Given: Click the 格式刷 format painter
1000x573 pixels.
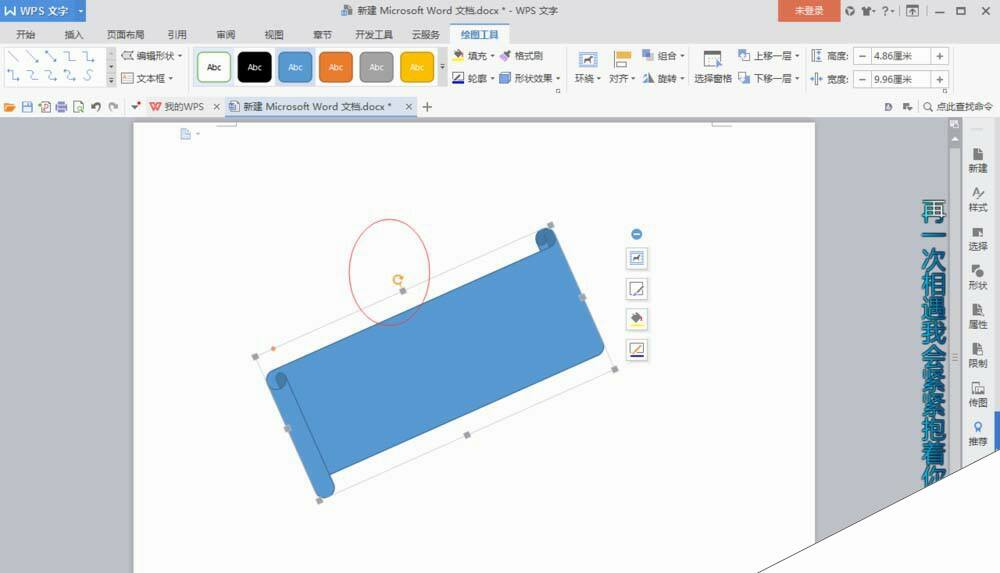Looking at the screenshot, I should coord(521,56).
